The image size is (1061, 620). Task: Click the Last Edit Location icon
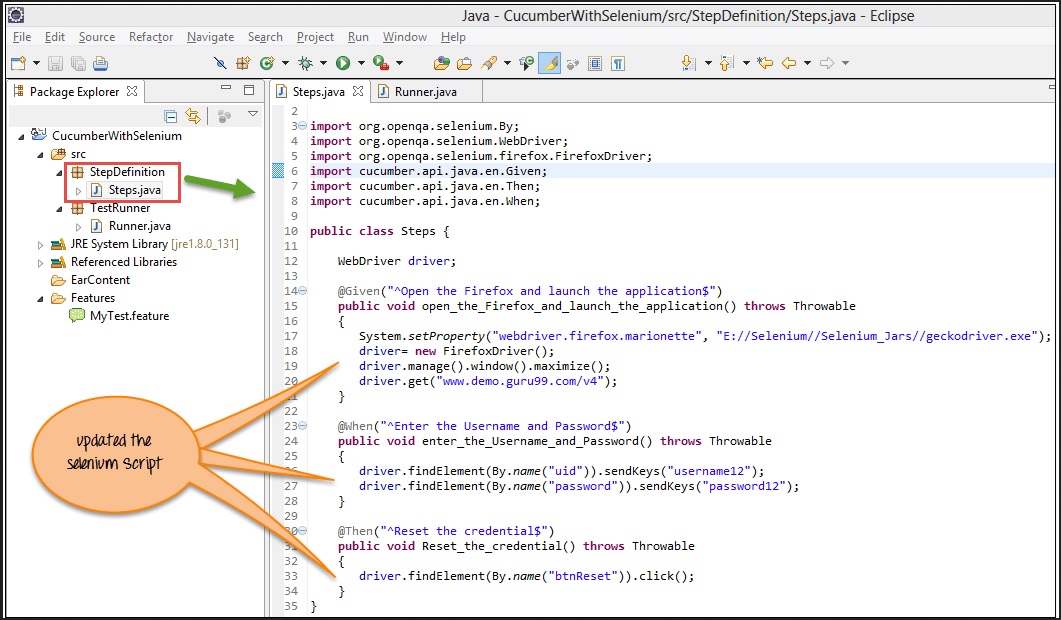tap(765, 64)
